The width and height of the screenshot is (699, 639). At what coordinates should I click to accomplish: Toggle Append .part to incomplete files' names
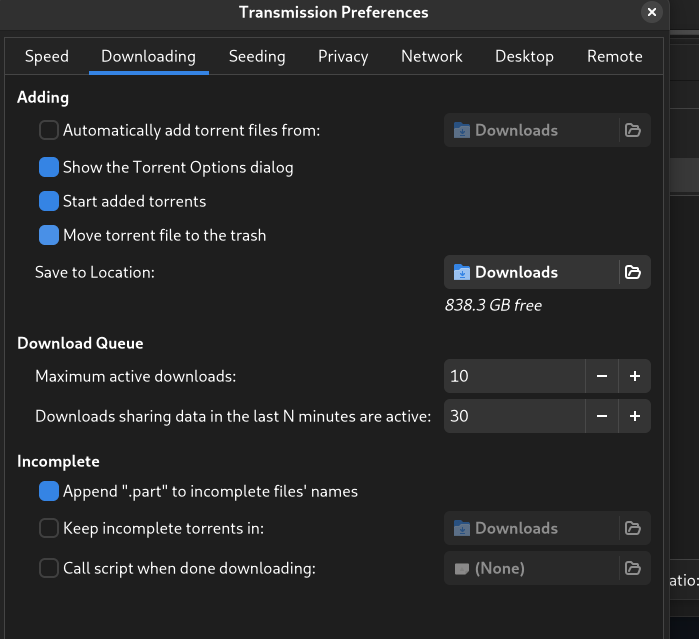coord(49,491)
